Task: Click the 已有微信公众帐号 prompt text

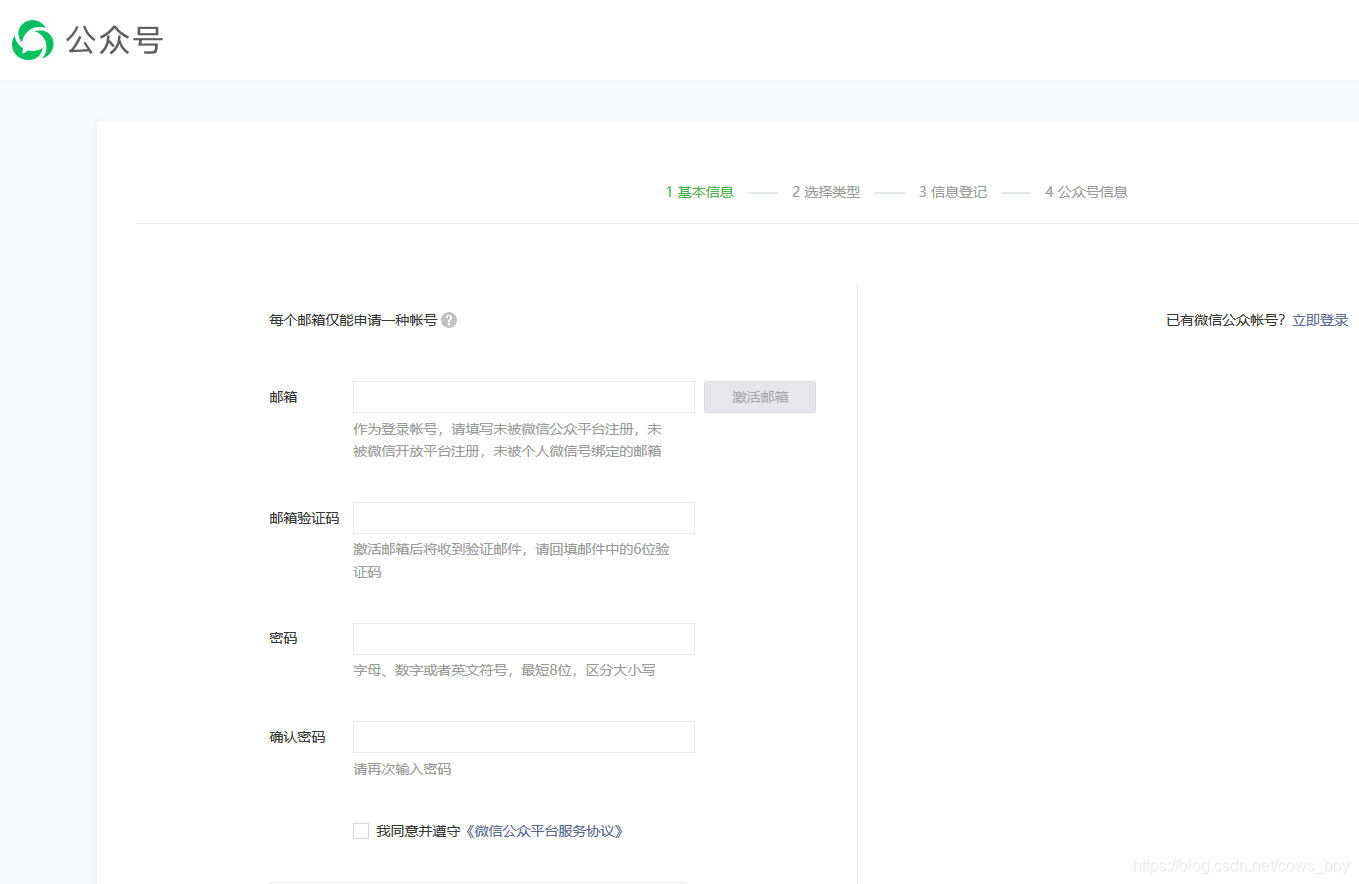Action: pos(1222,319)
